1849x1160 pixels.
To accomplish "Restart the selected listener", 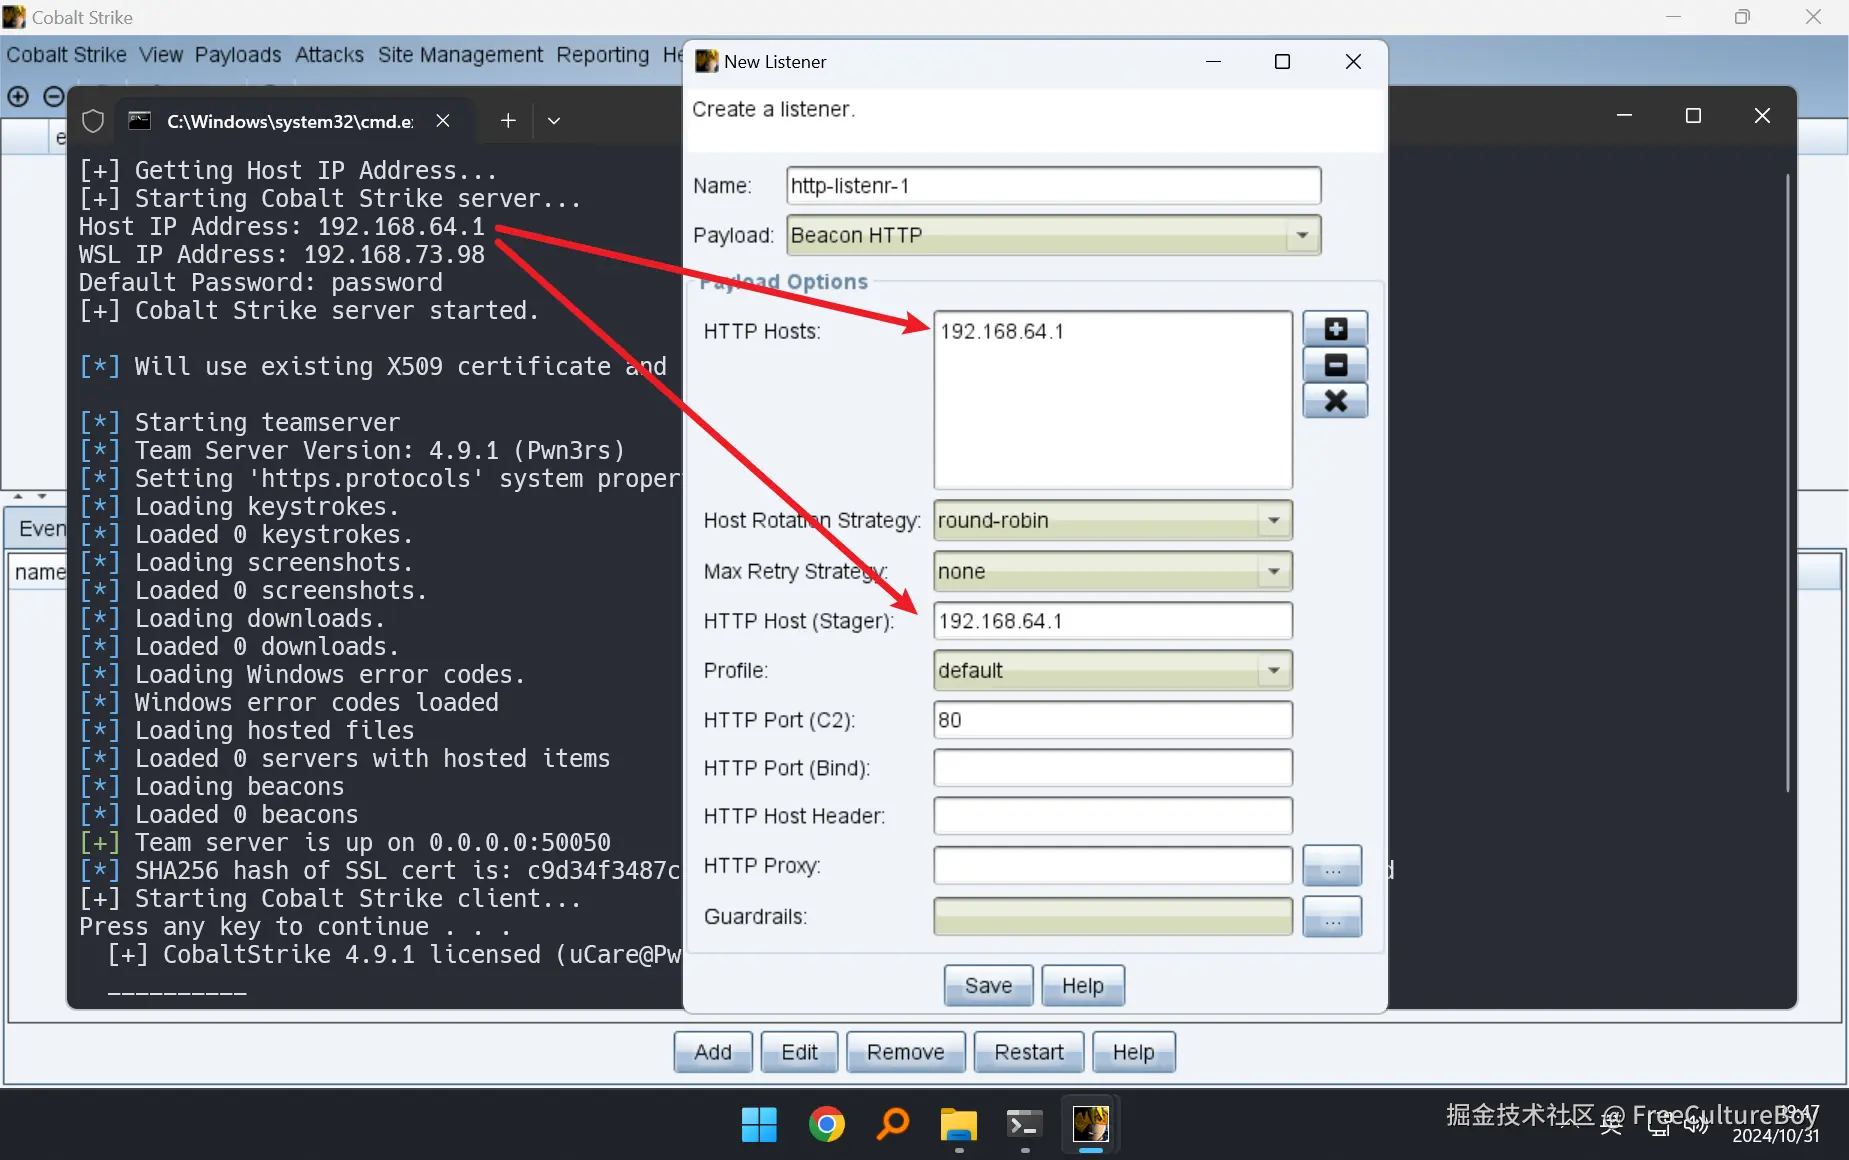I will (1029, 1052).
